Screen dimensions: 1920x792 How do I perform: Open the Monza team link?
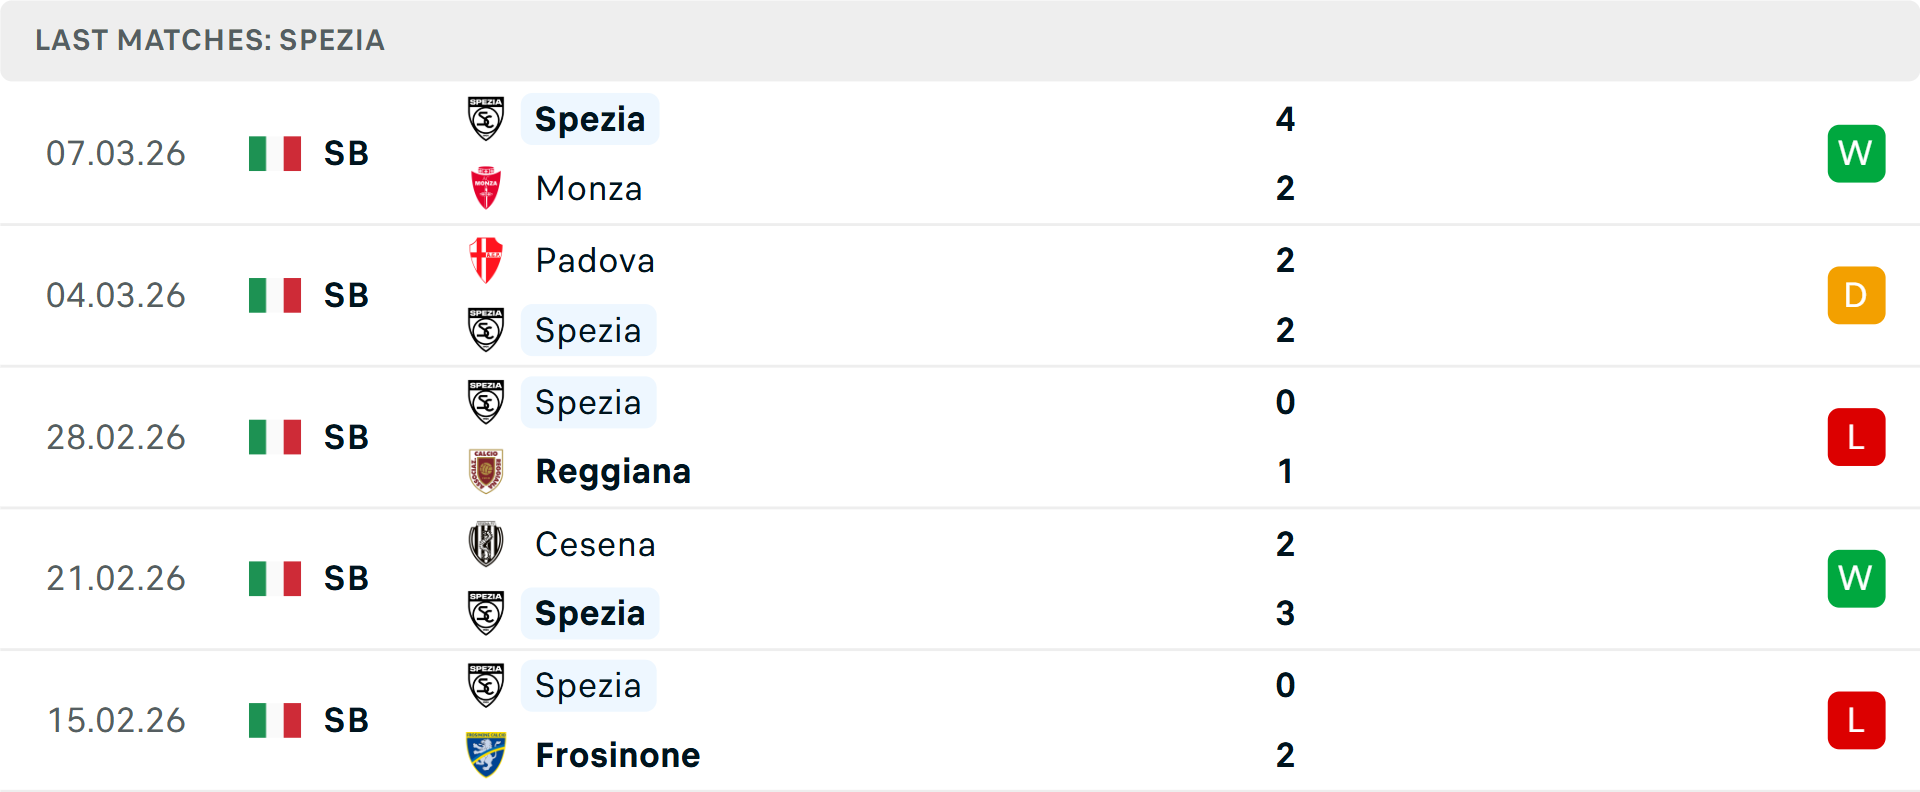tap(589, 188)
